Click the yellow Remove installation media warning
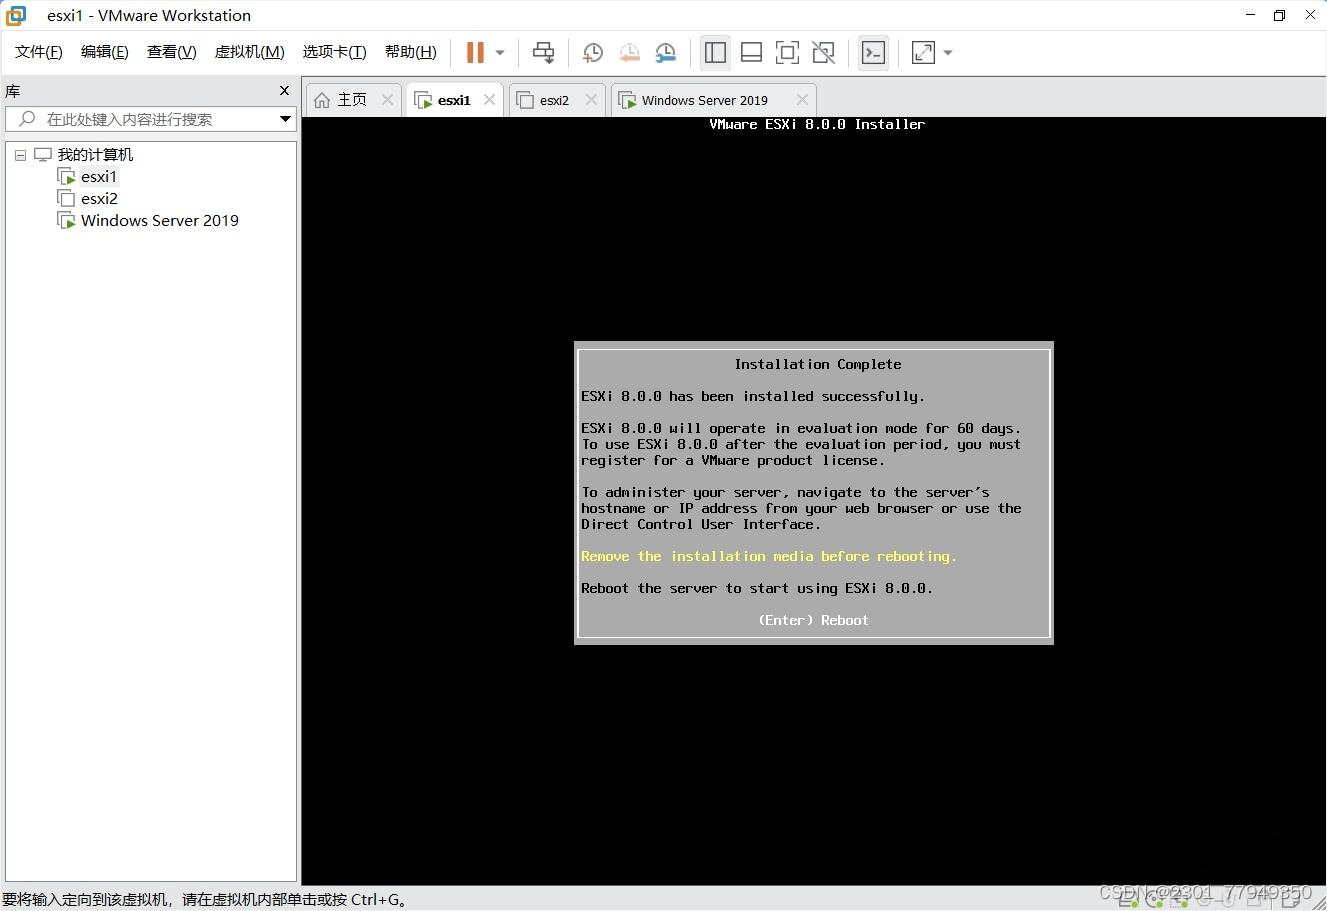Image resolution: width=1327 pixels, height=911 pixels. coord(769,556)
